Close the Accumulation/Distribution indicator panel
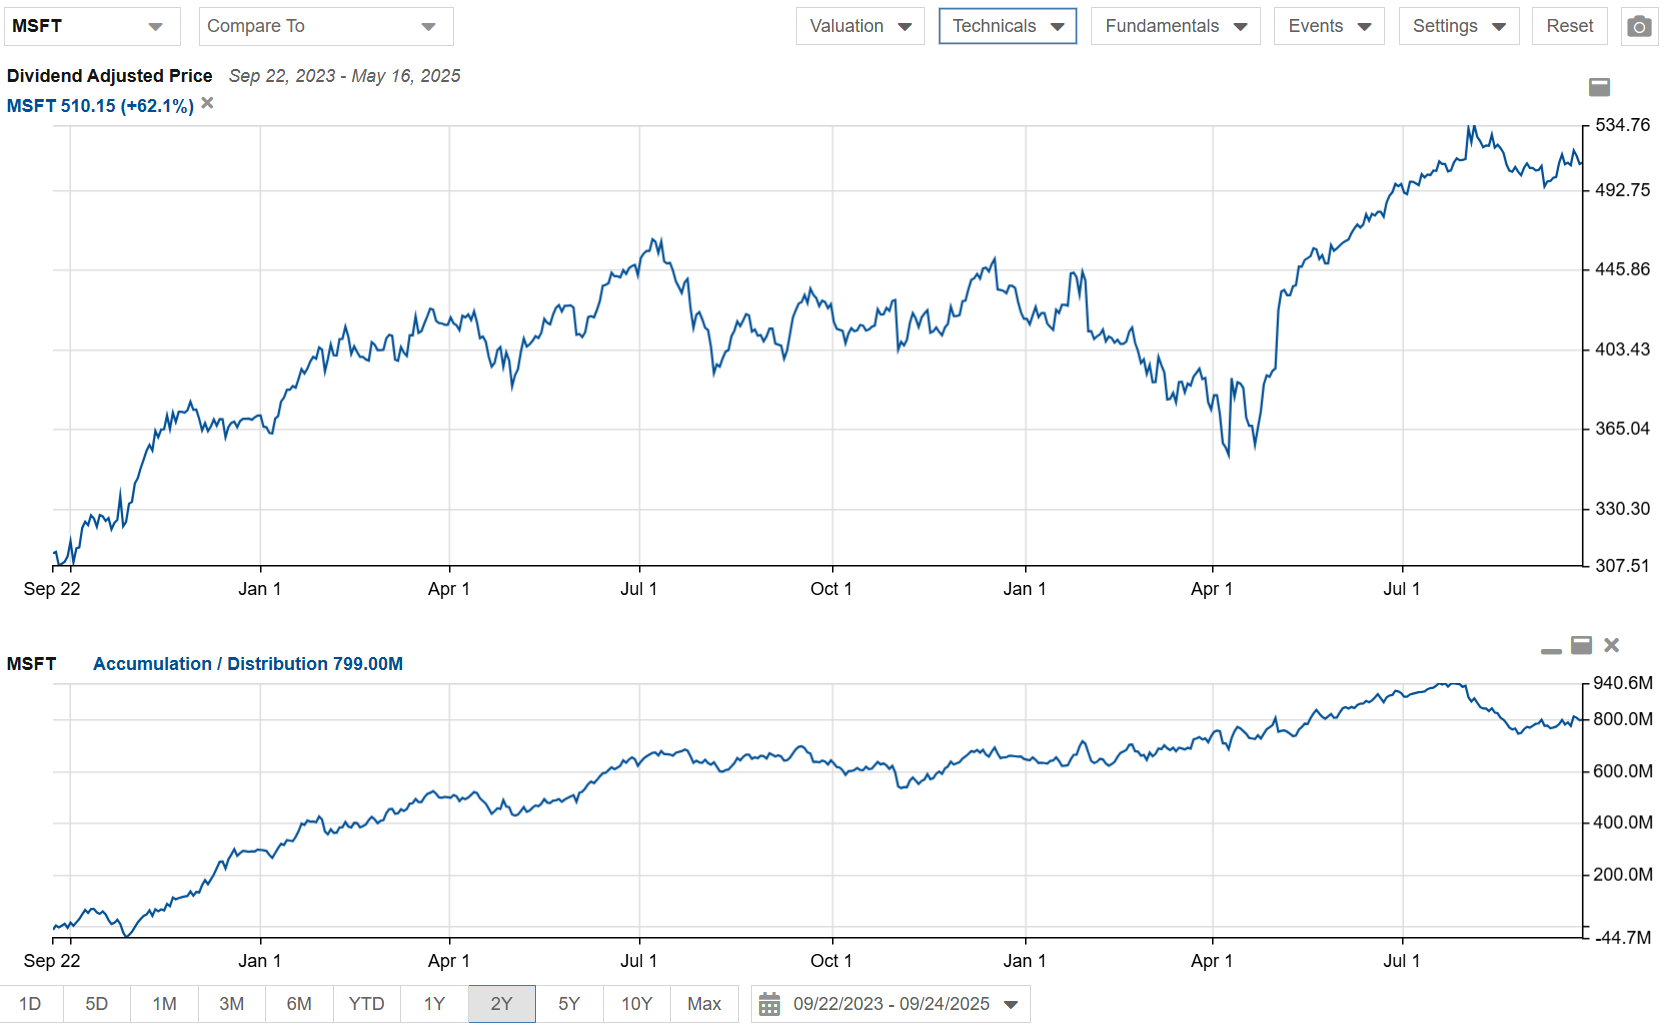Screen dimensions: 1666x1031 point(1611,645)
